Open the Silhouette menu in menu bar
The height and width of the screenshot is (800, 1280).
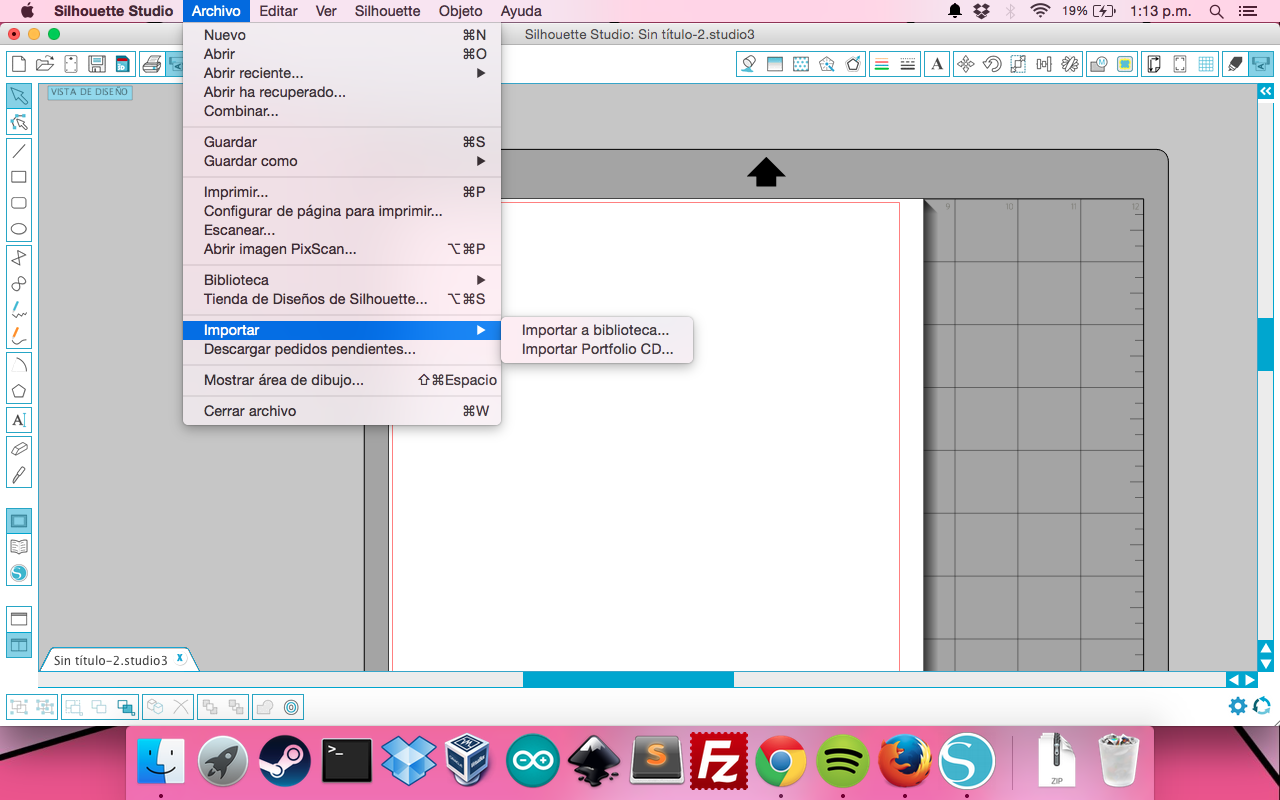click(x=387, y=11)
